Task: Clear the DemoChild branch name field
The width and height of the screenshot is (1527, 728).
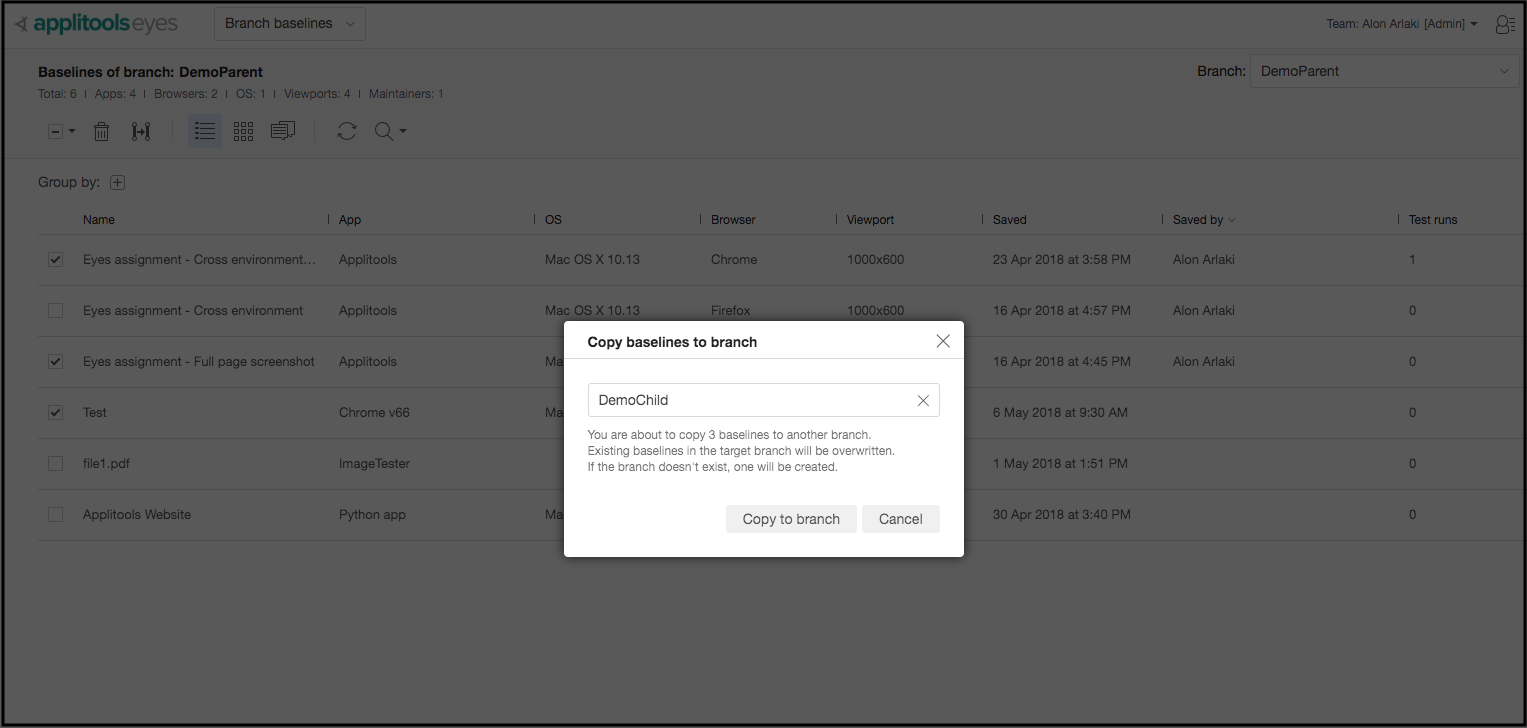Action: (922, 400)
